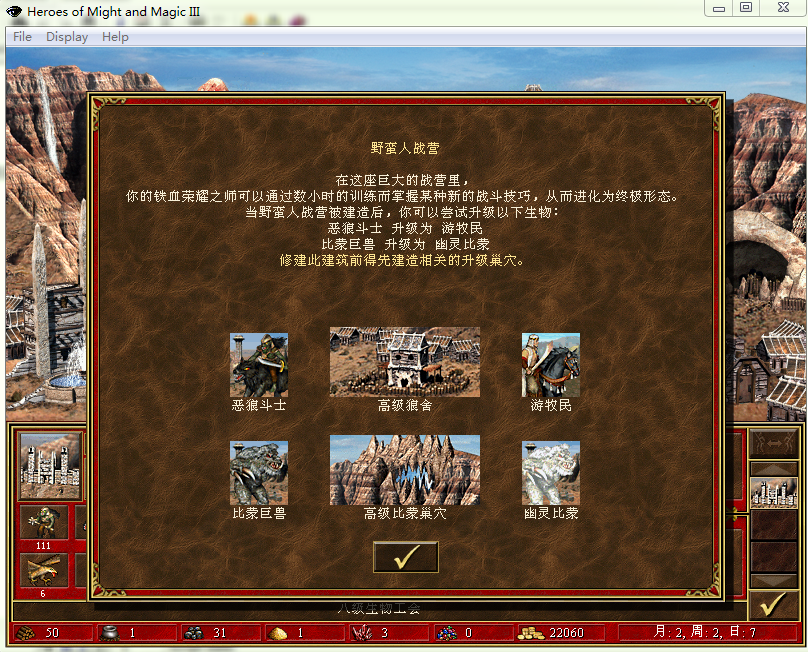The image size is (808, 652).
Task: Click the 高级比蒙巢穴 label
Action: [x=405, y=513]
